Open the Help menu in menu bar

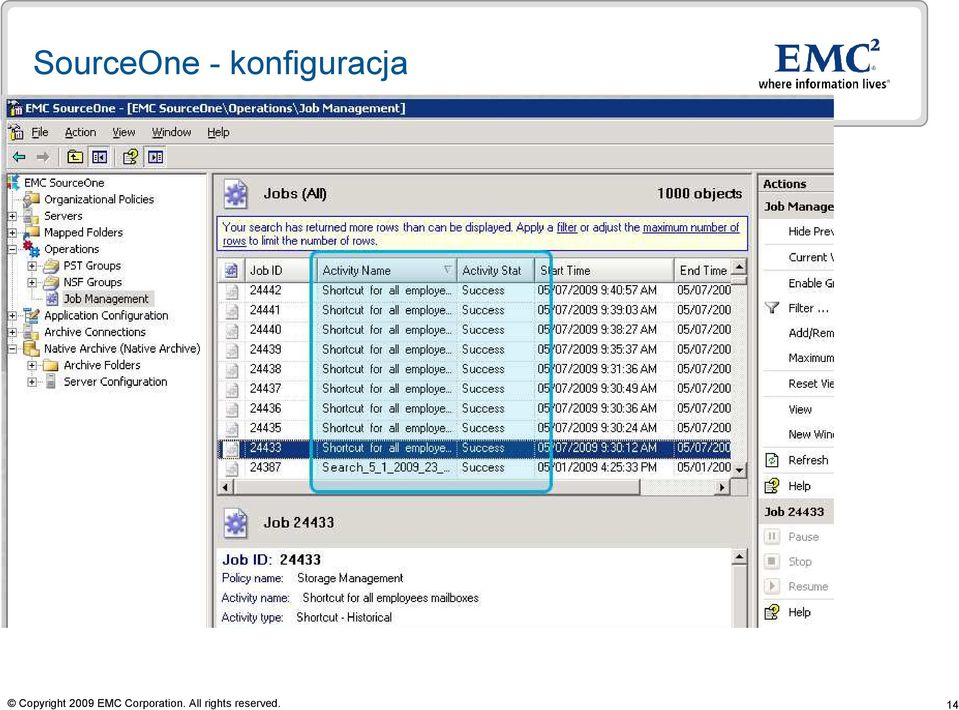(218, 132)
